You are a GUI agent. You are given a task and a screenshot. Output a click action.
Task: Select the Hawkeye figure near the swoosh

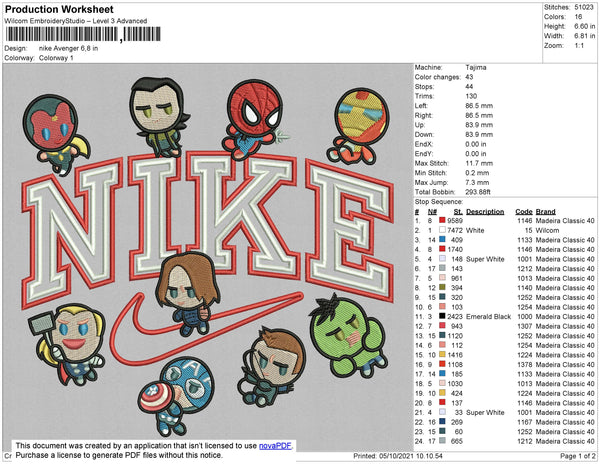click(x=272, y=367)
